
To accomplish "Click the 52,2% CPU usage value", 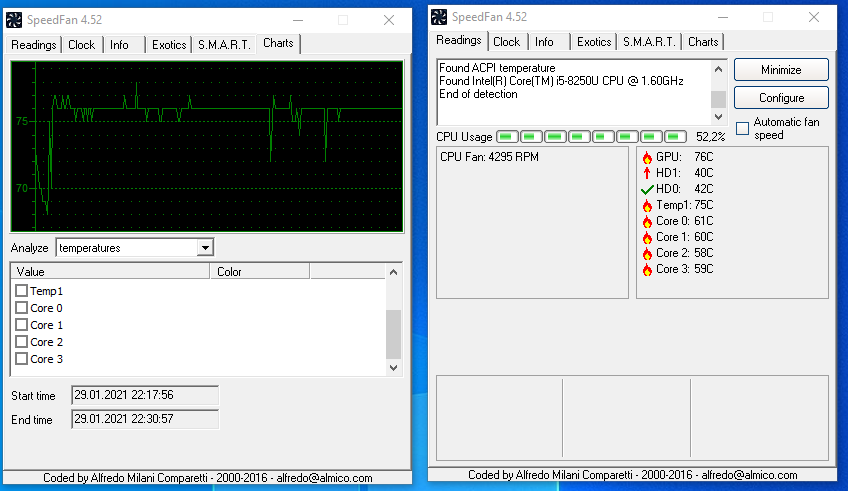I will (x=711, y=137).
